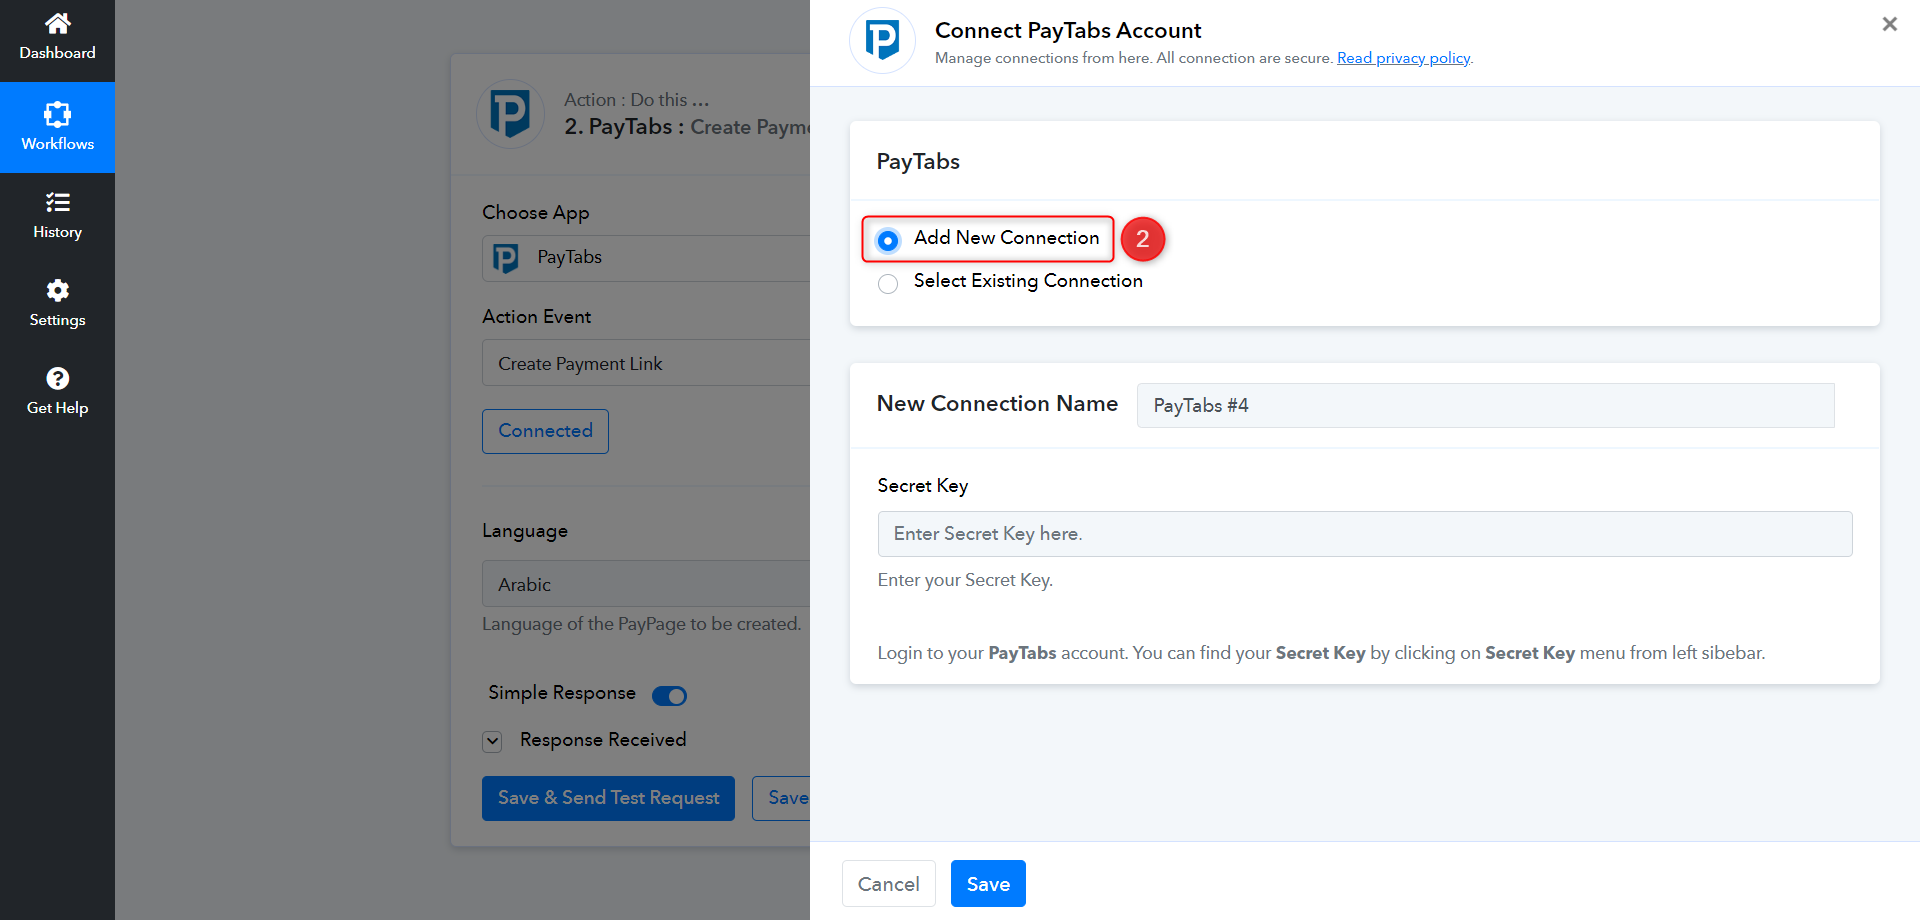Go to the Workflows section
1920x920 pixels.
click(57, 127)
